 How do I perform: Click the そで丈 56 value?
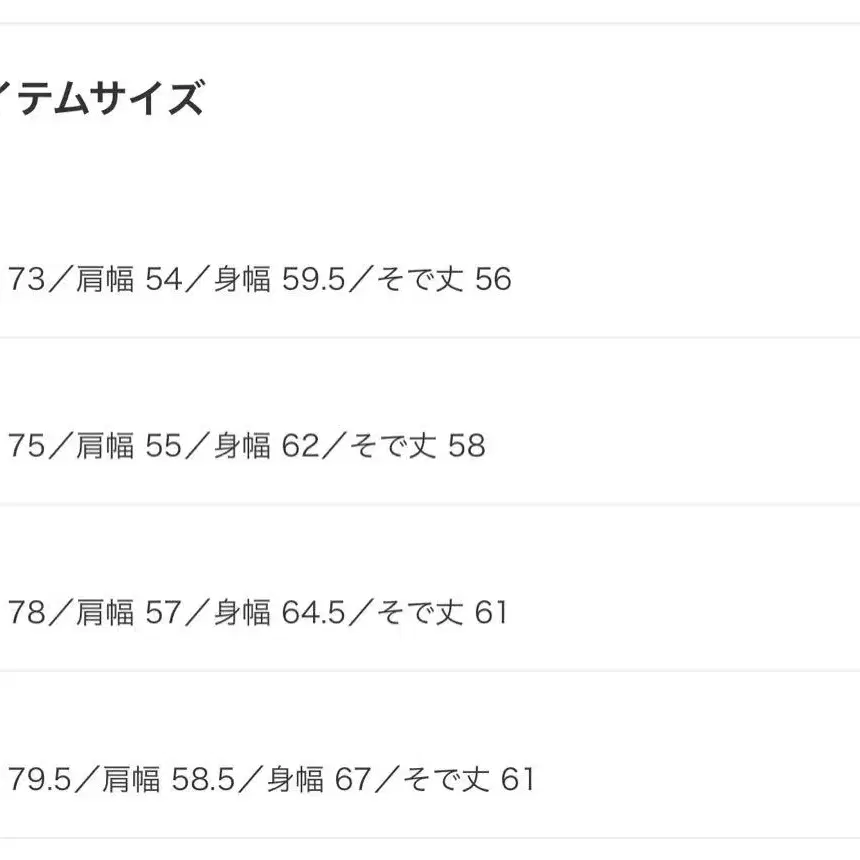[444, 279]
